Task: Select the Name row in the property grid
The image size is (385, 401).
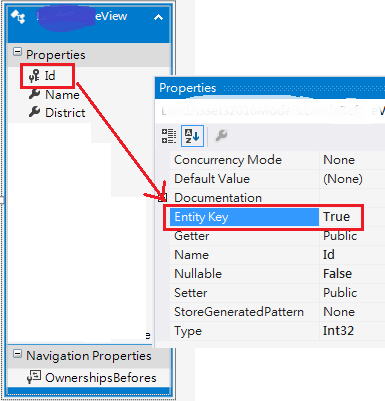Action: coord(278,255)
